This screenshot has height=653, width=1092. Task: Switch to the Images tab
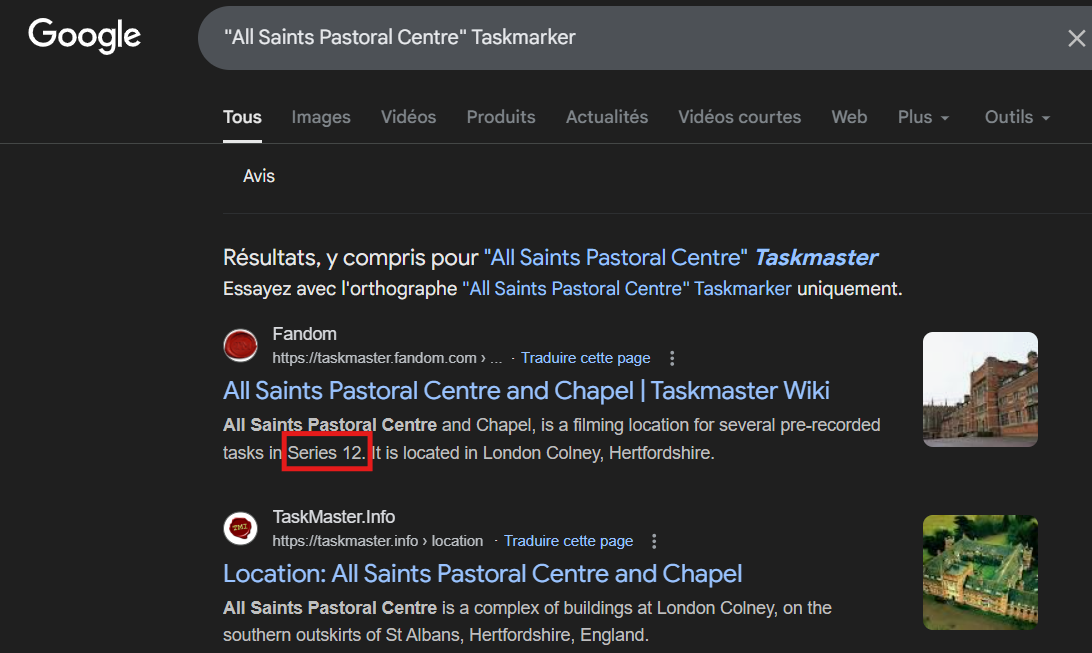point(321,117)
